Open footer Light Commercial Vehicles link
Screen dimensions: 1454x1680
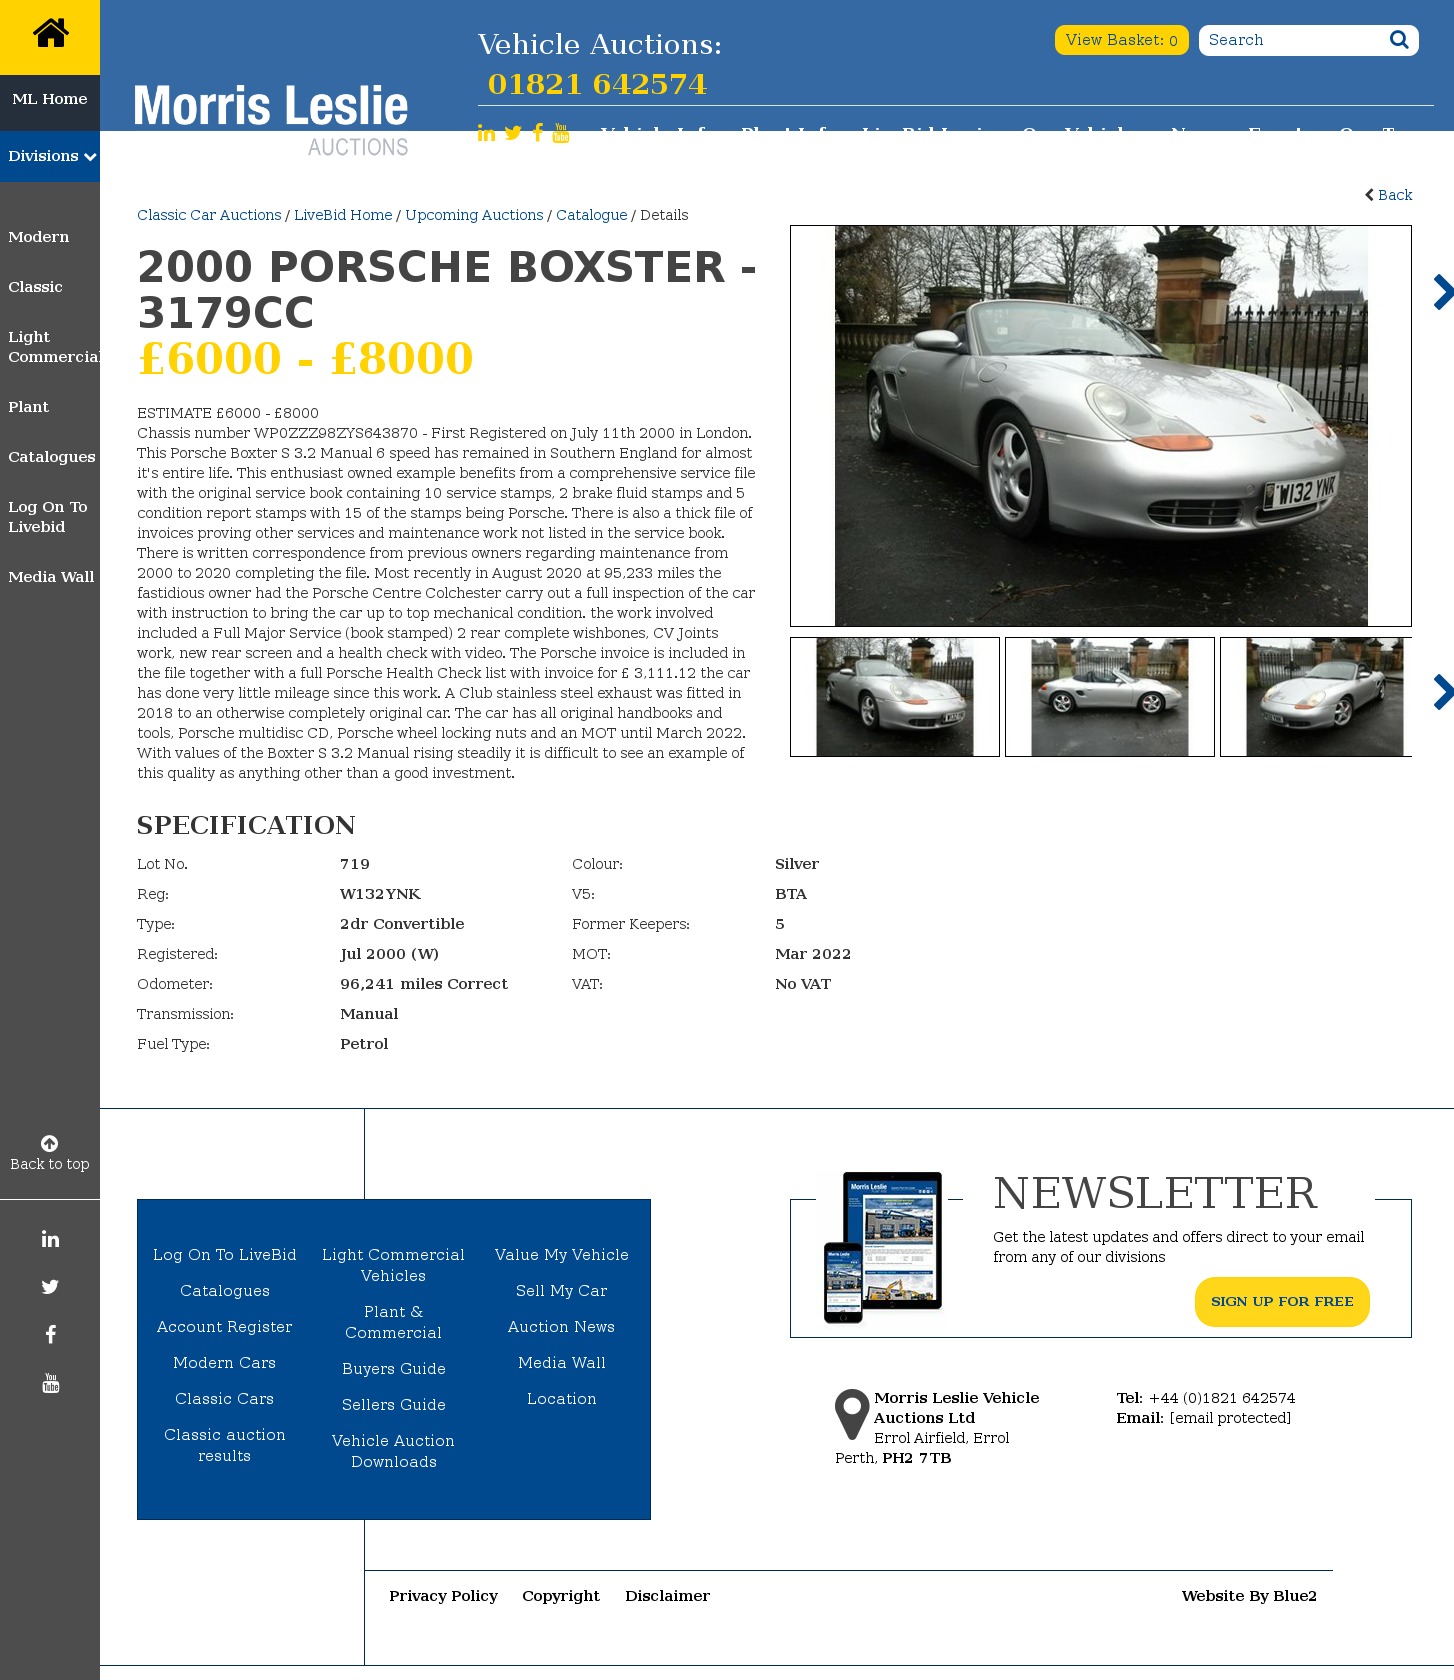(394, 1265)
